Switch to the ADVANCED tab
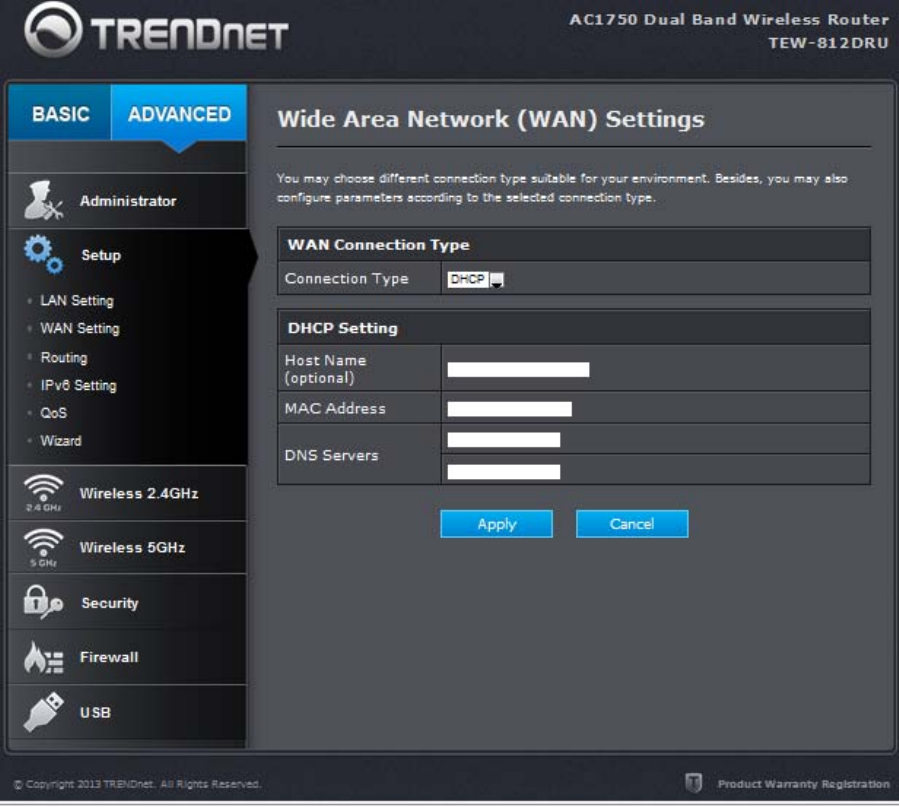Viewport: 899px width, 807px height. pyautogui.click(x=179, y=113)
